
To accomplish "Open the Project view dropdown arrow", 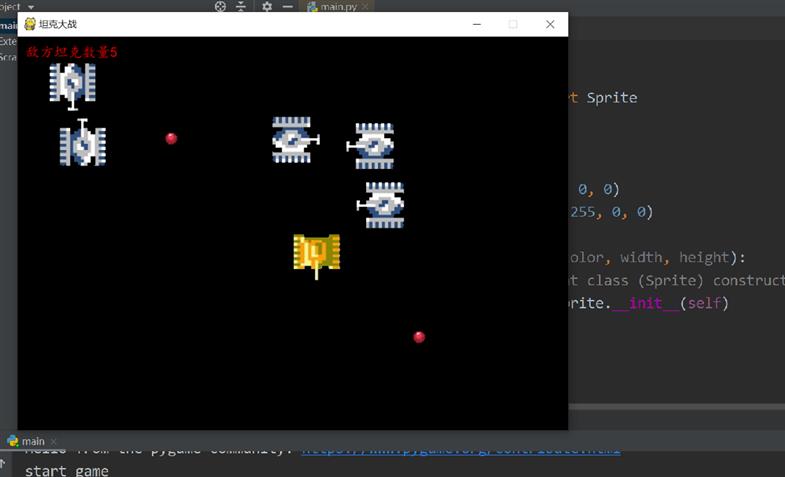I will pos(31,7).
